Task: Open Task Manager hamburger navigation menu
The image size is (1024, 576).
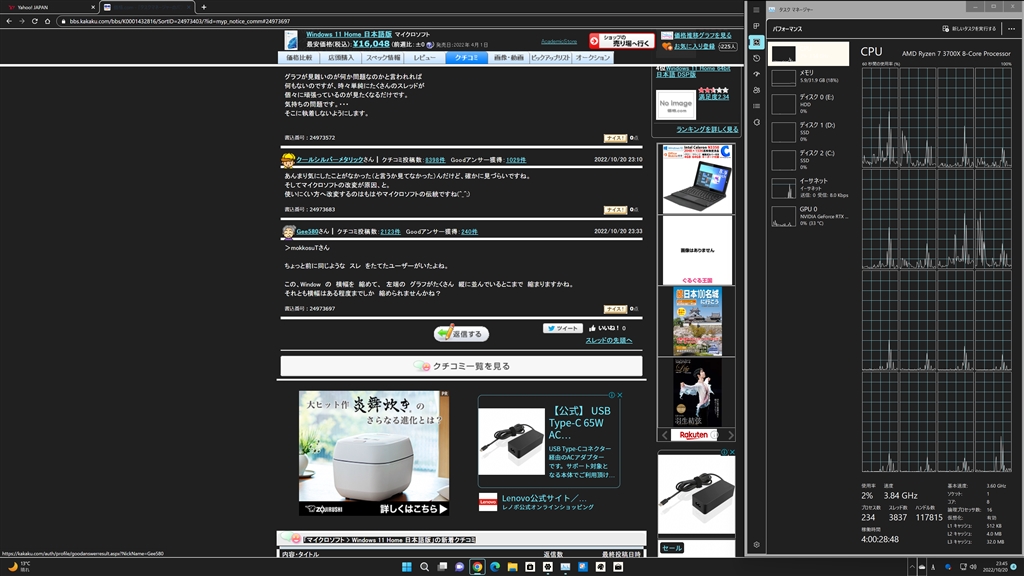Action: pyautogui.click(x=756, y=10)
